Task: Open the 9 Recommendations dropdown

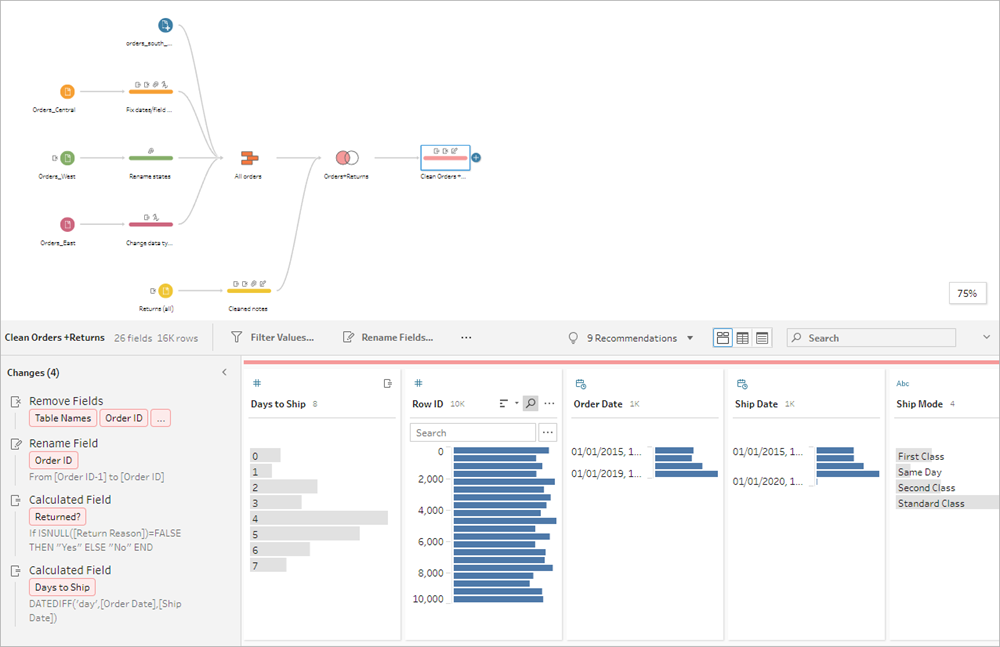Action: [x=690, y=338]
